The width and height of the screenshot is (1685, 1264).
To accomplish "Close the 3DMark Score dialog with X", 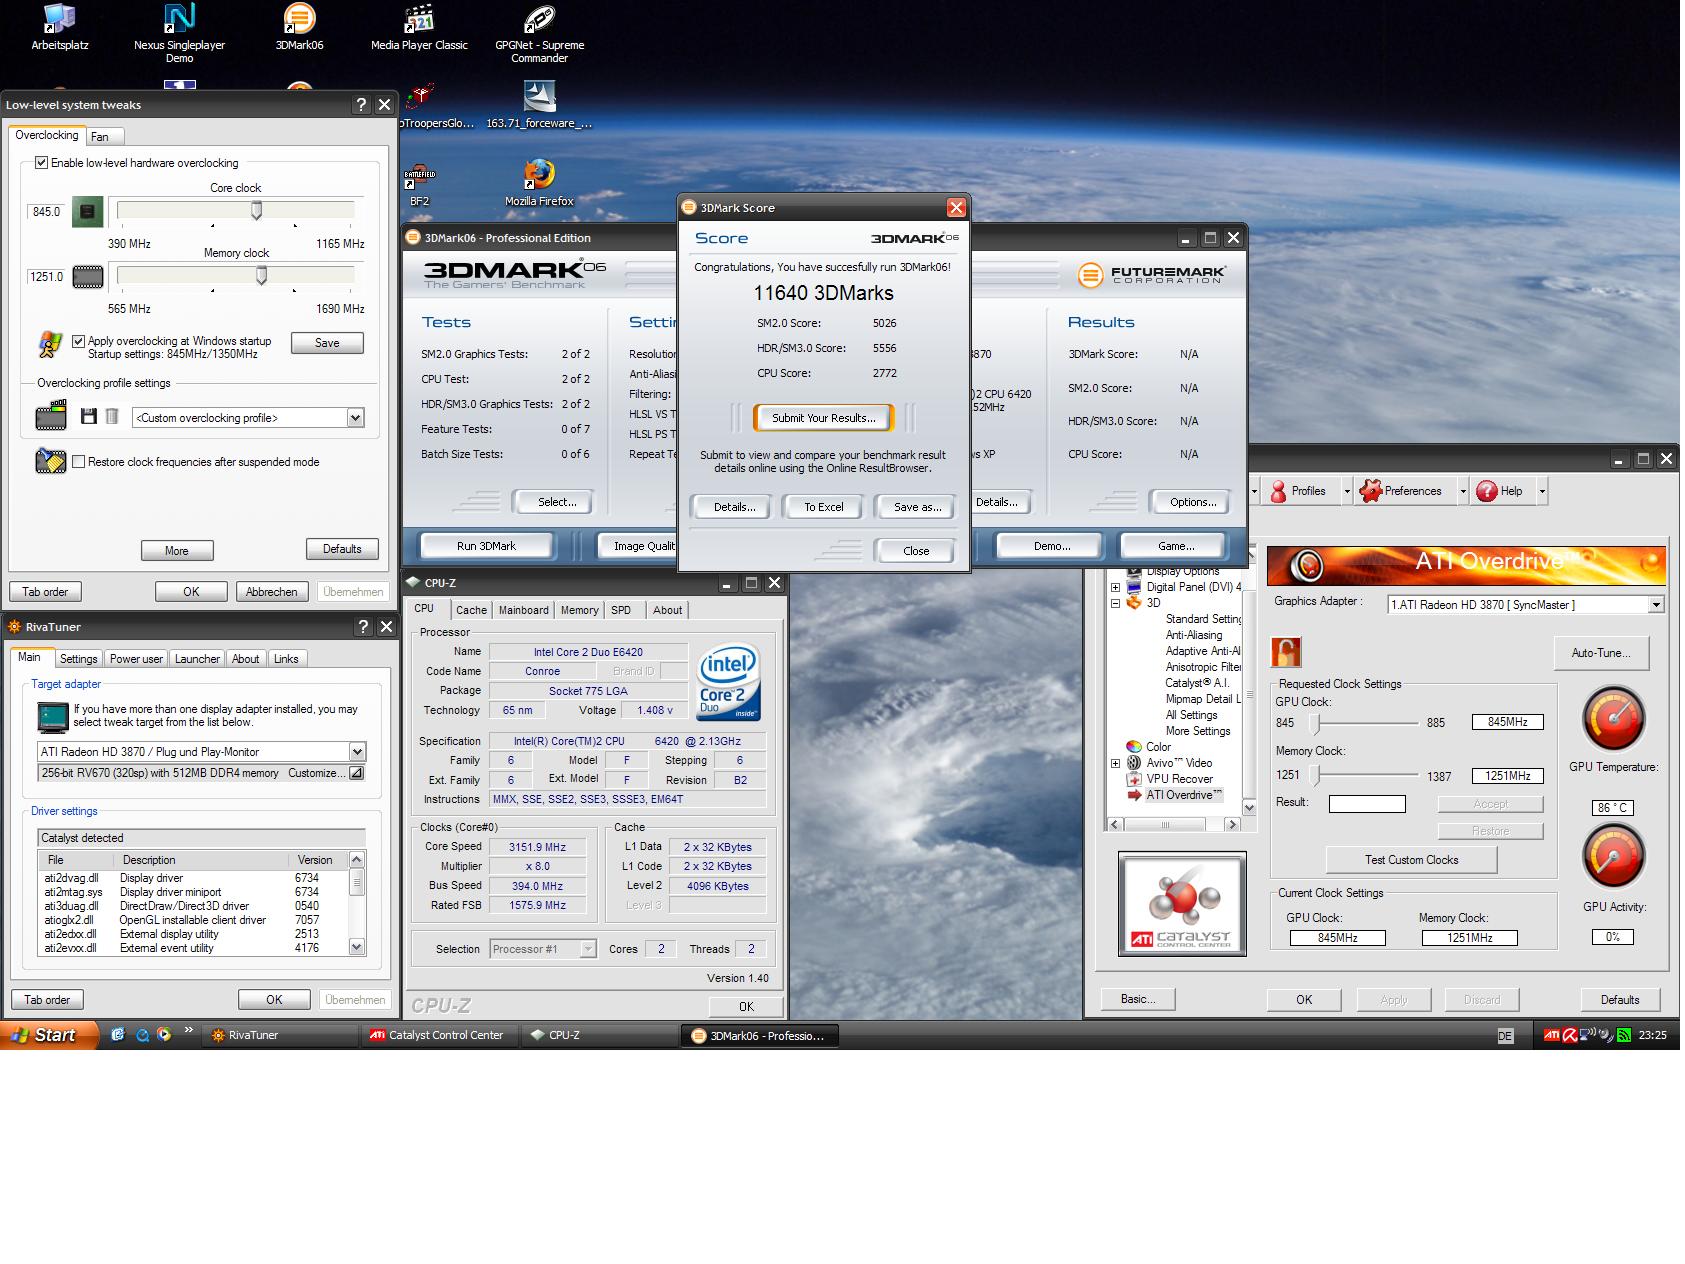I will point(956,208).
